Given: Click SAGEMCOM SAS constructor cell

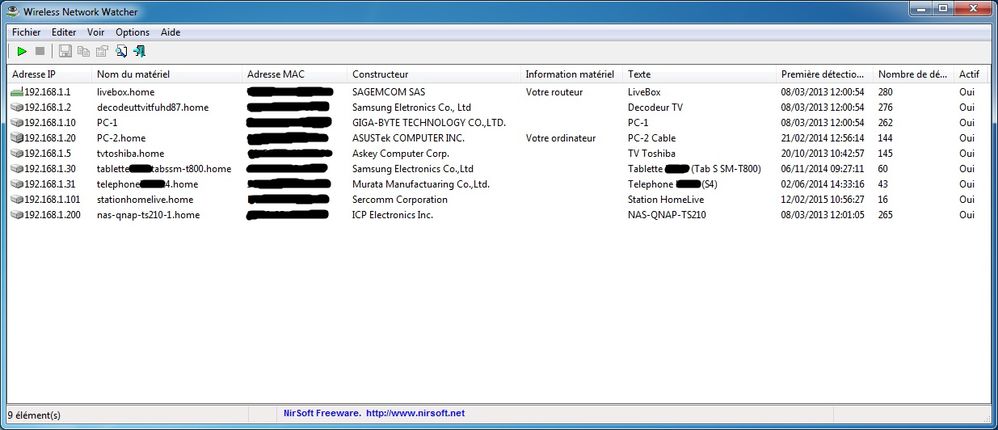Looking at the screenshot, I should 388,92.
